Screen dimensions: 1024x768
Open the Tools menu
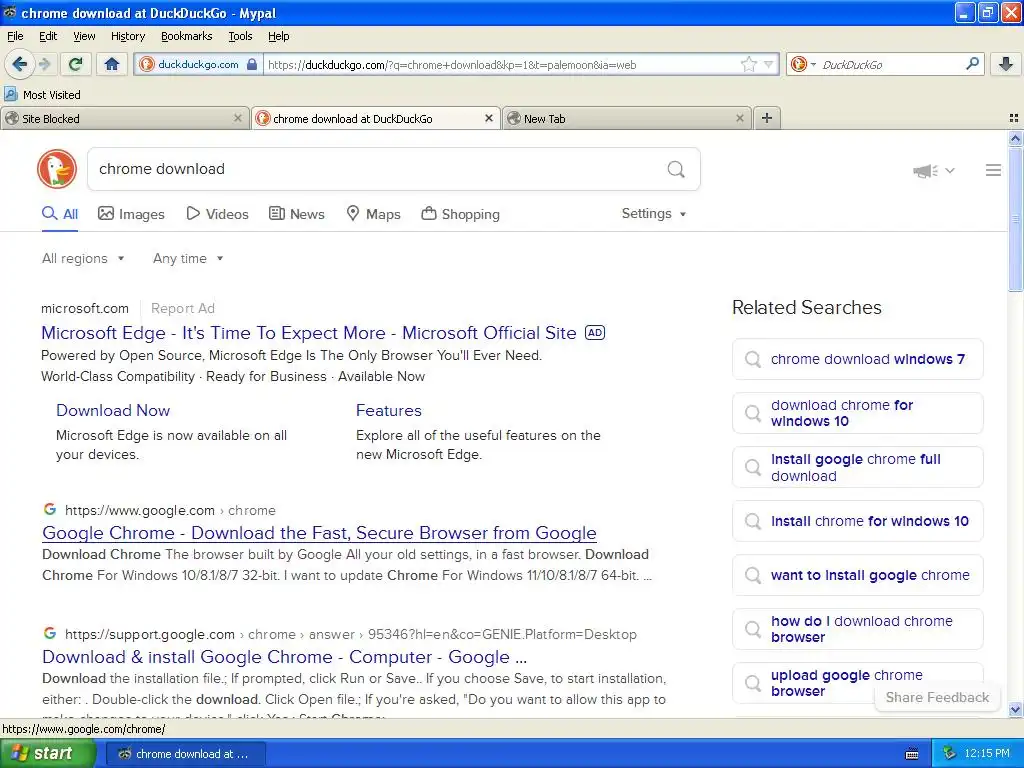(x=240, y=36)
